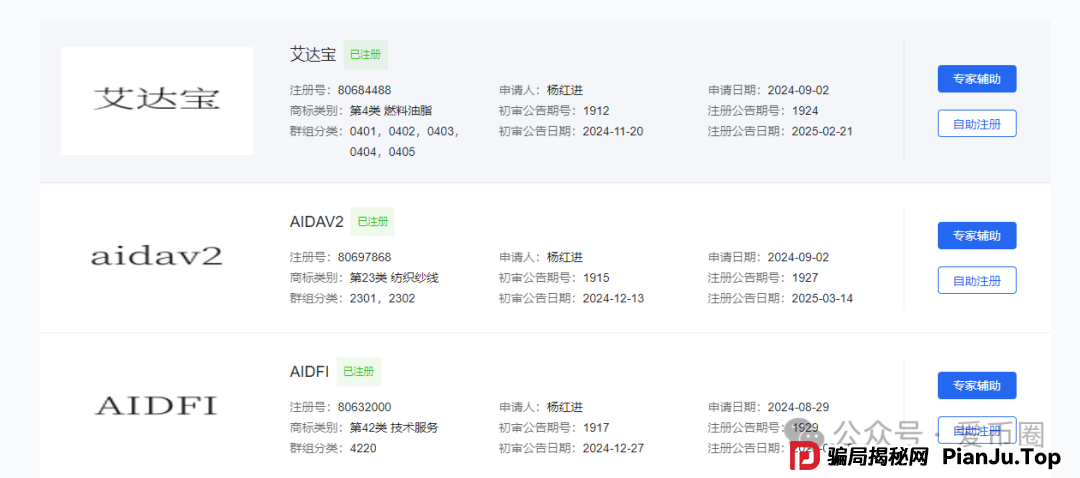This screenshot has width=1080, height=478.
Task: Open the AIDFI trademark title
Action: [309, 372]
